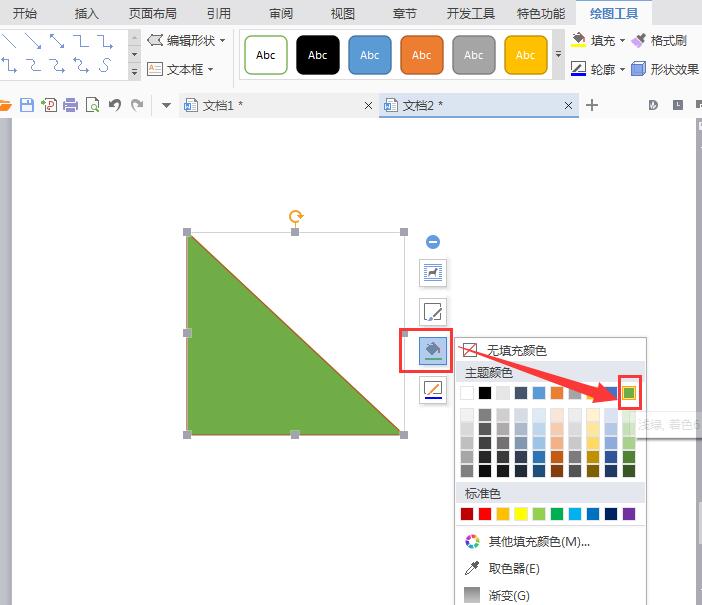Screen dimensions: 702x605
Task: Close the 文档2 document tab
Action: pyautogui.click(x=568, y=106)
